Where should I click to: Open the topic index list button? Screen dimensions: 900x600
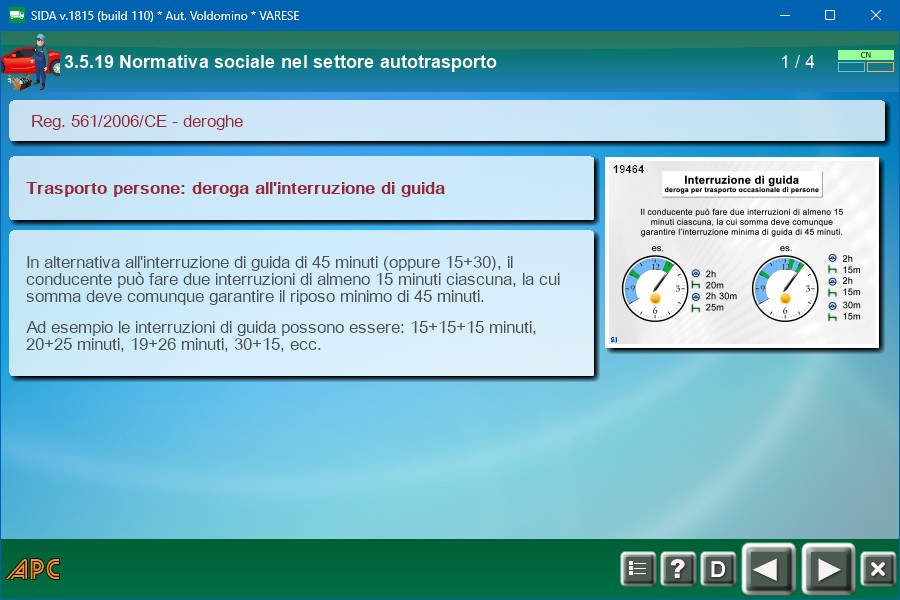click(x=637, y=569)
